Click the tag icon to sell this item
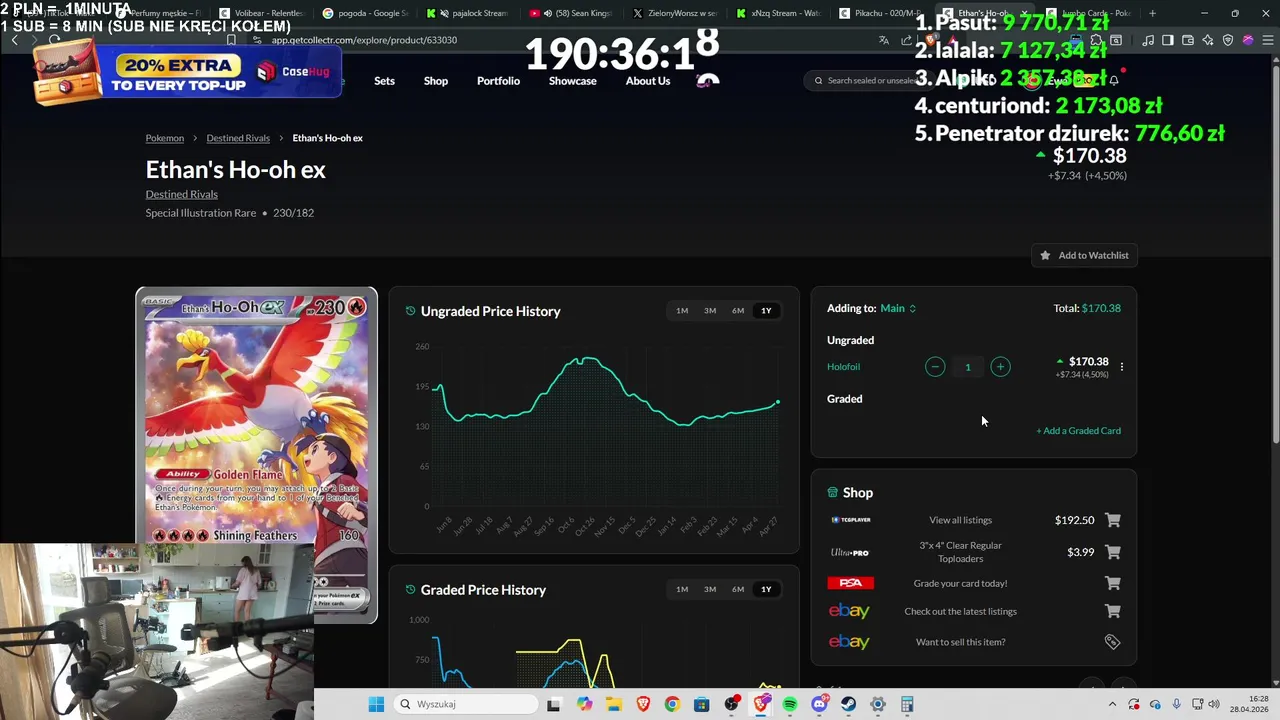Screen dimensions: 1280x720 [1112, 642]
